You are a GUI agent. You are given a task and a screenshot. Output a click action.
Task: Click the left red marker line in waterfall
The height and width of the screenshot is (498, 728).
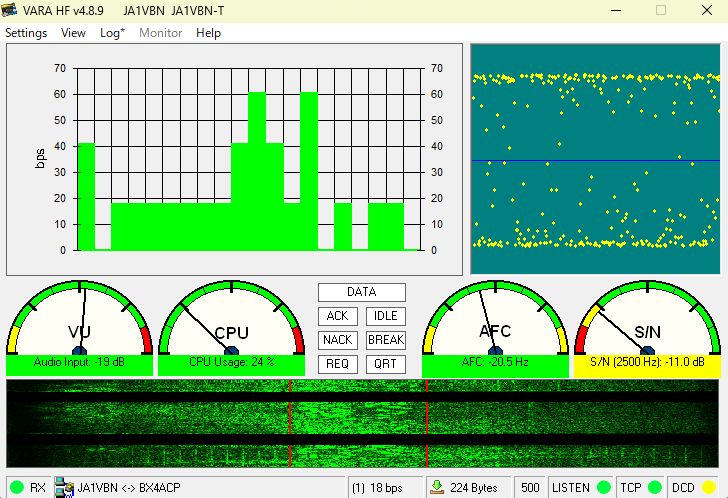tap(290, 423)
